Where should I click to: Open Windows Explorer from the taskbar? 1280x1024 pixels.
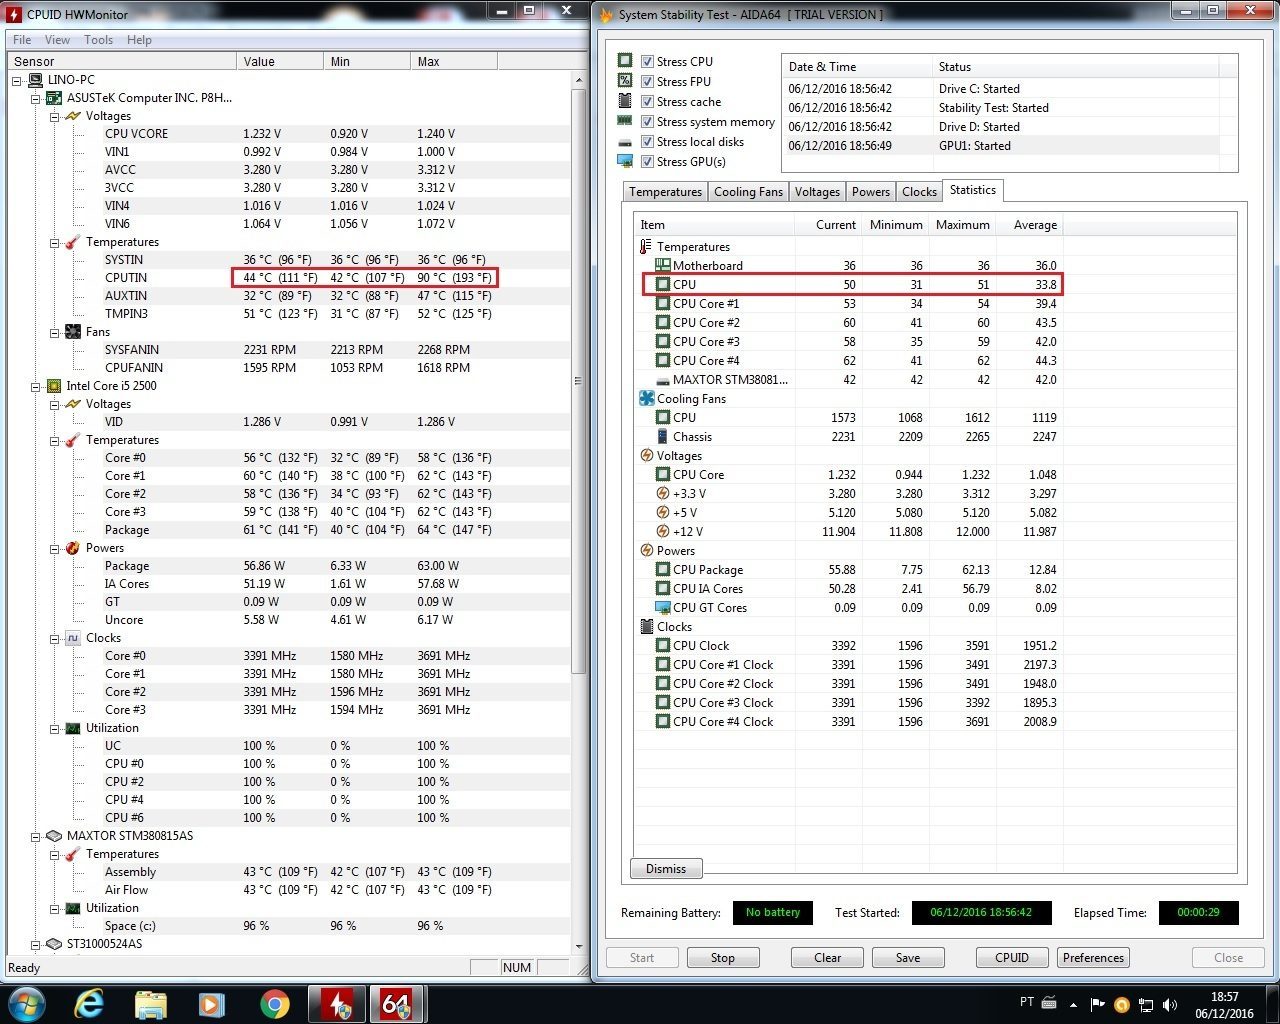[x=151, y=1003]
